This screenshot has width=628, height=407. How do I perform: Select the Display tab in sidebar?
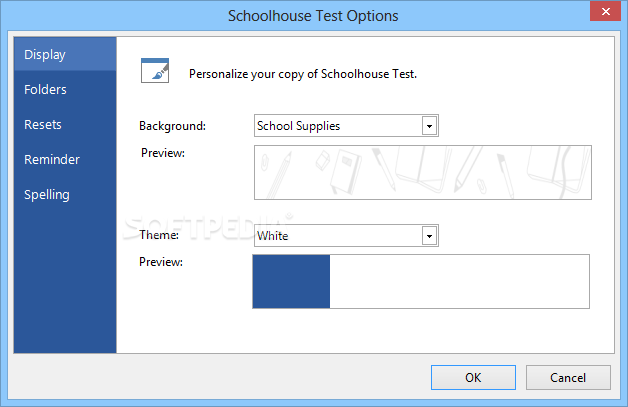(65, 54)
